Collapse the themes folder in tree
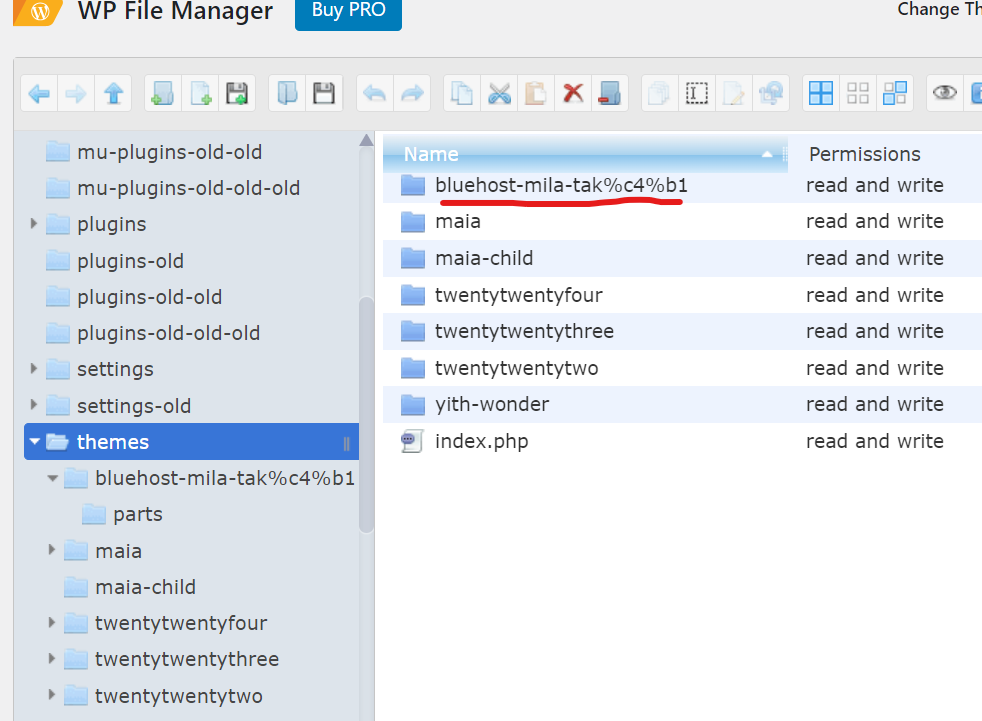The height and width of the screenshot is (721, 982). point(34,442)
